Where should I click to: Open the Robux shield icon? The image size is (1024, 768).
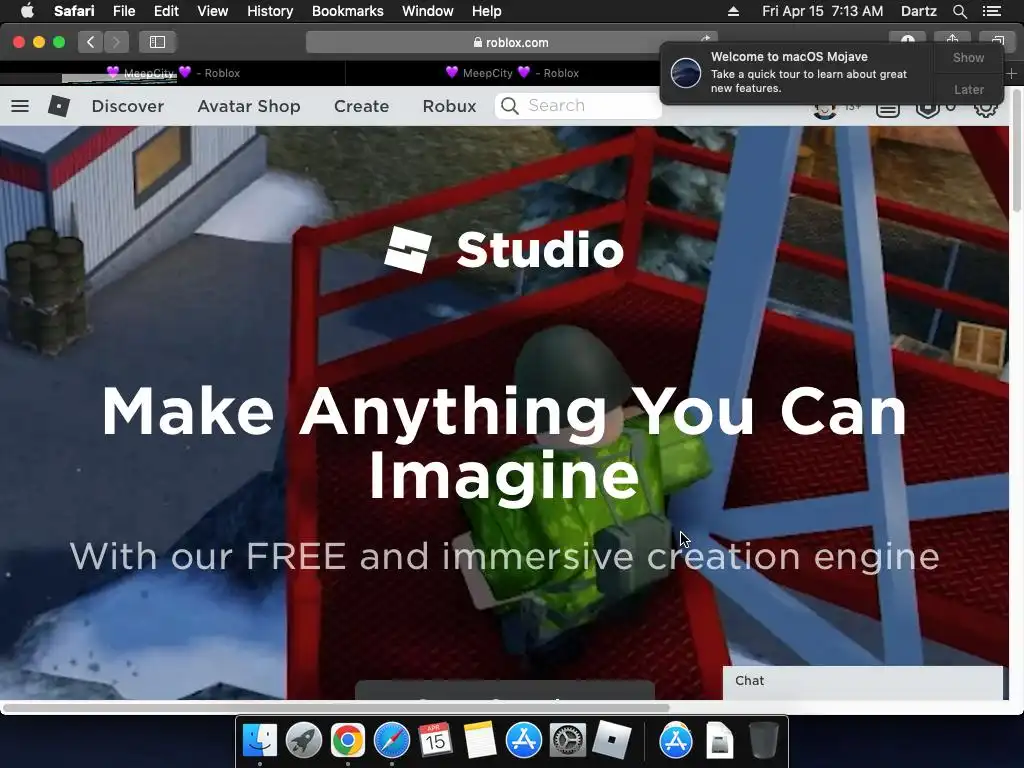927,110
